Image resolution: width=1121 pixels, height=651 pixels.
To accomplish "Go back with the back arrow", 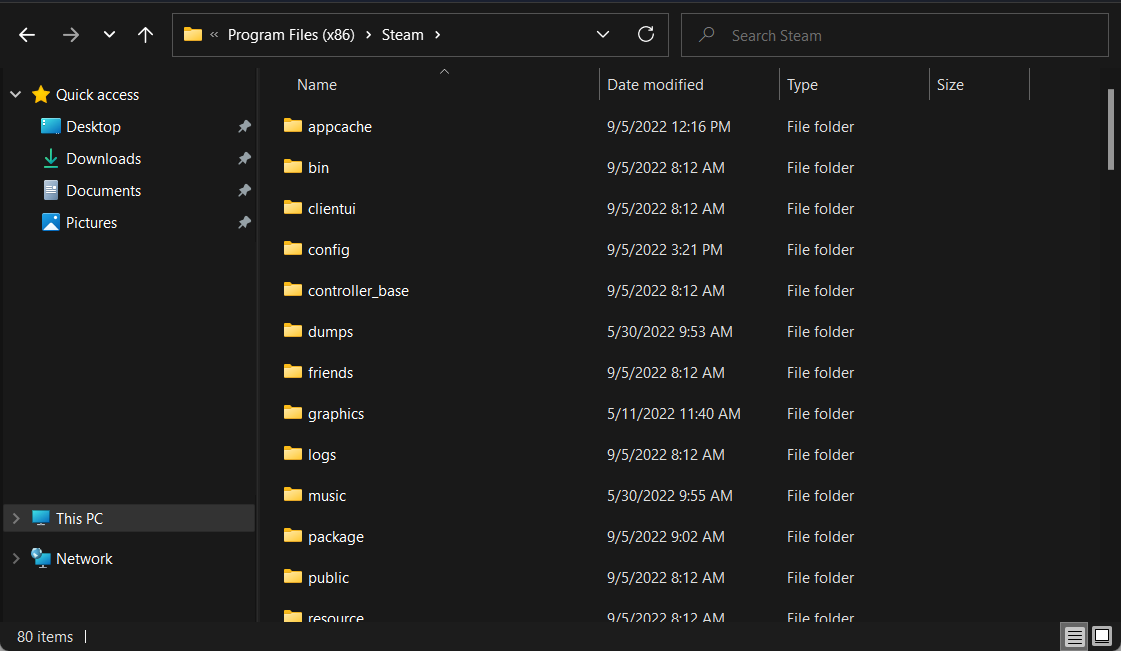I will pos(27,34).
